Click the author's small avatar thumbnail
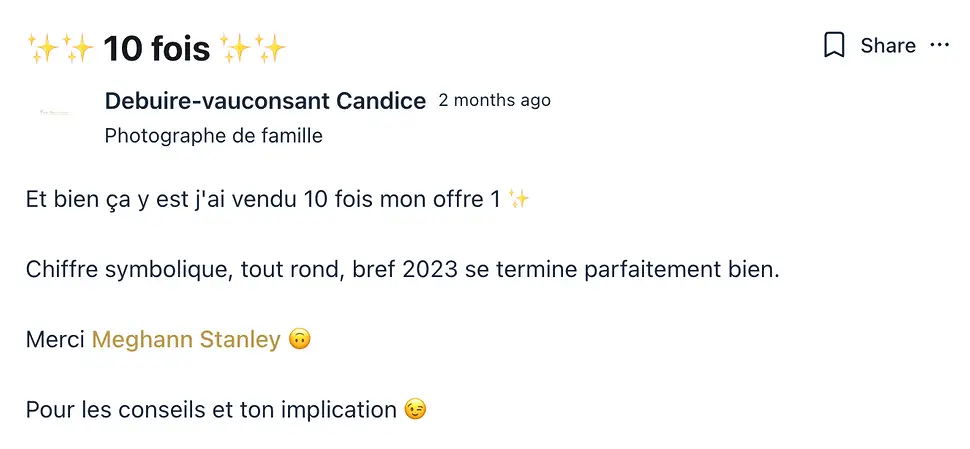The image size is (970, 449). (56, 113)
